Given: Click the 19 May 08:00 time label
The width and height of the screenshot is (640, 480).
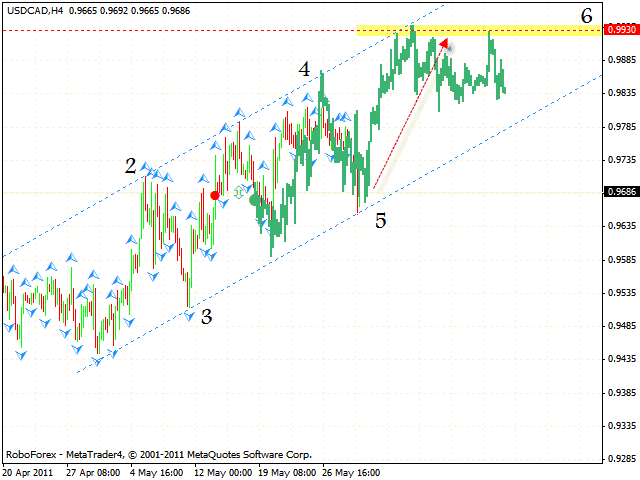Looking at the screenshot, I should tap(288, 471).
